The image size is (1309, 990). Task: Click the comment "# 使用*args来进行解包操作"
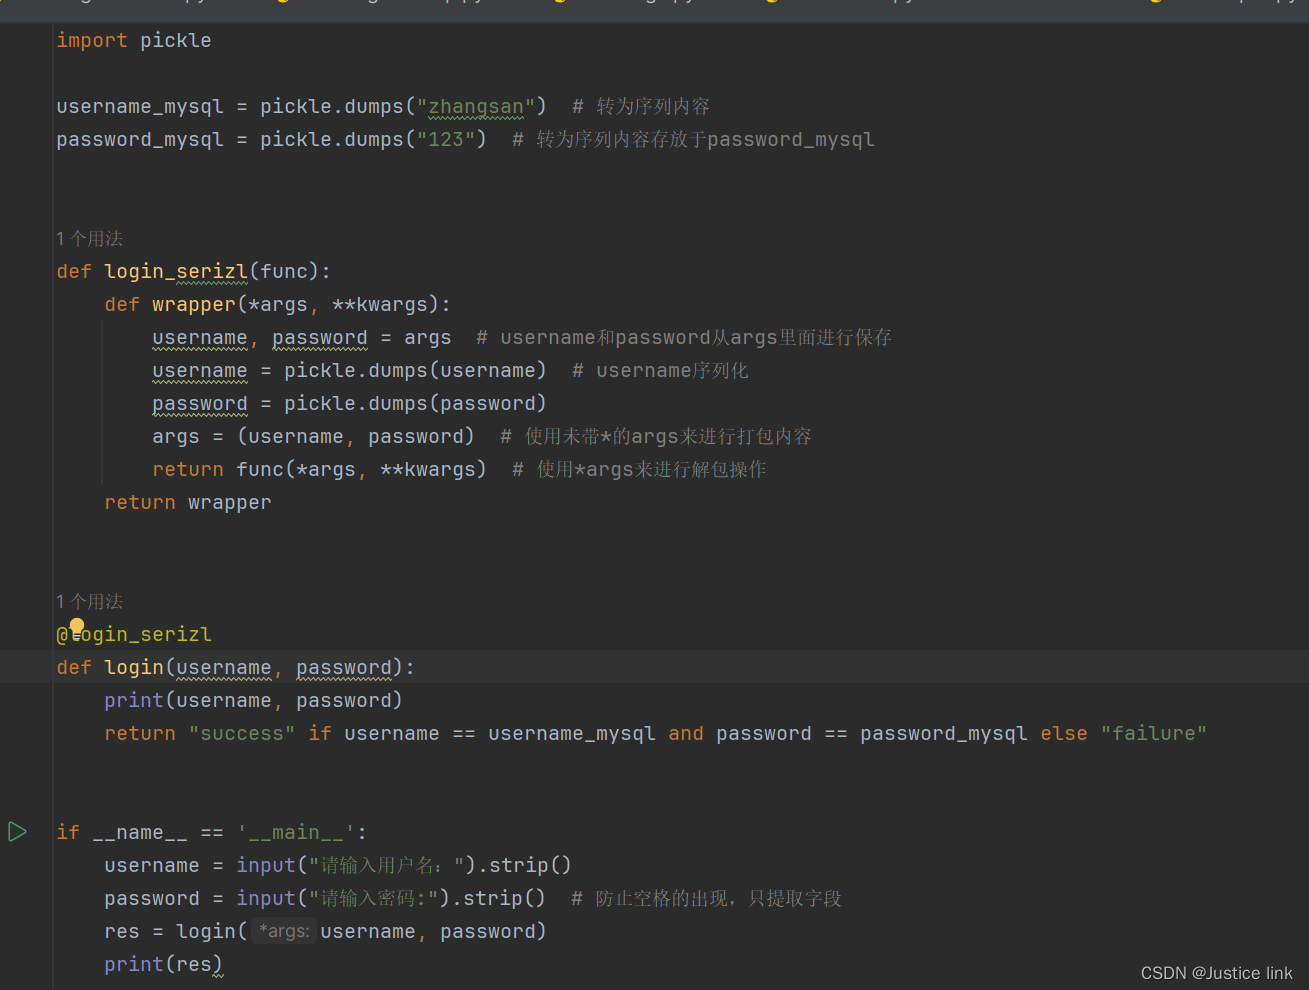[x=639, y=469]
